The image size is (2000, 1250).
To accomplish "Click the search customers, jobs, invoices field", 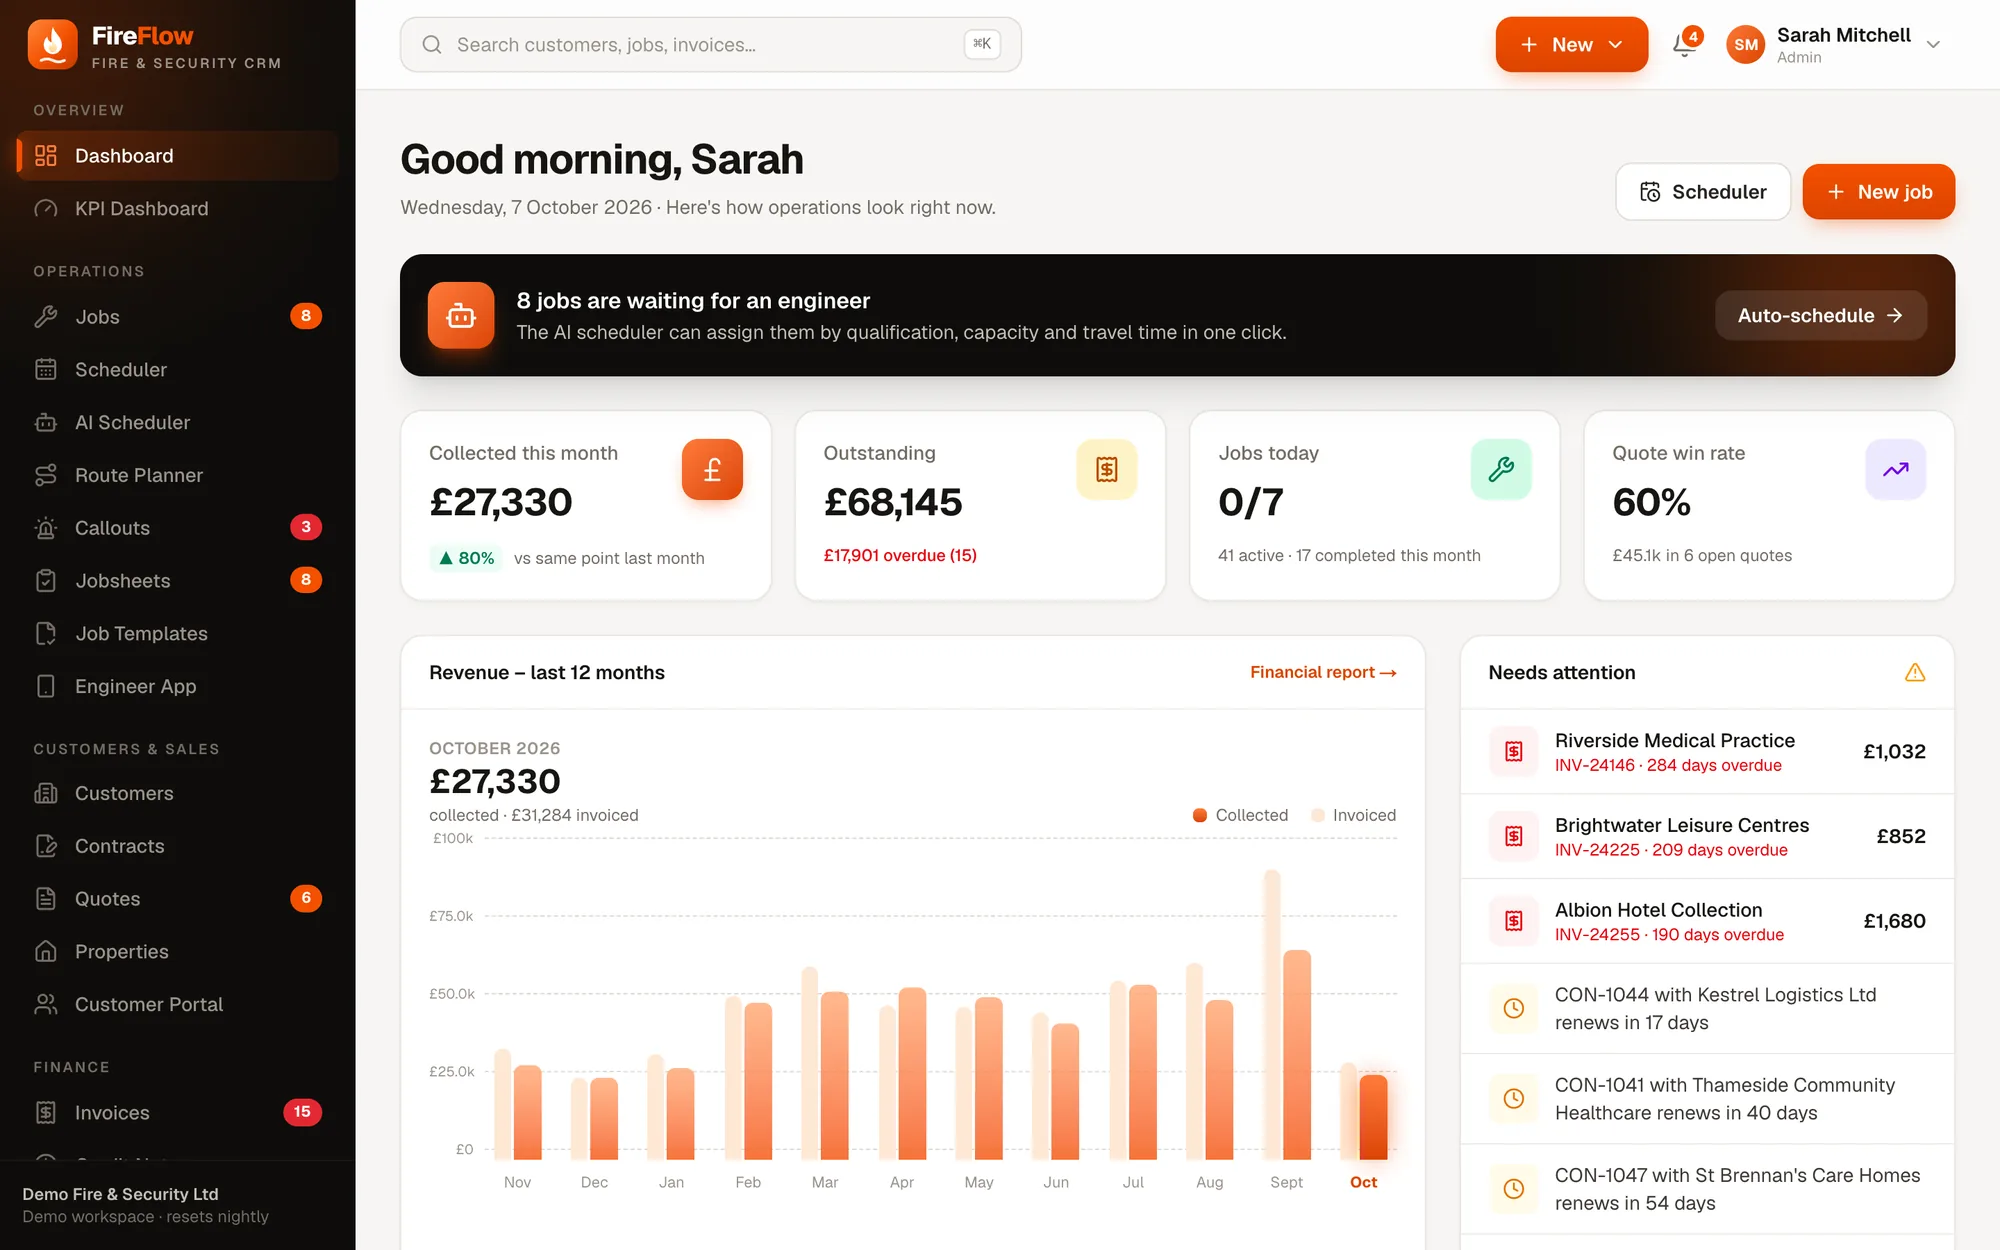I will pyautogui.click(x=711, y=45).
